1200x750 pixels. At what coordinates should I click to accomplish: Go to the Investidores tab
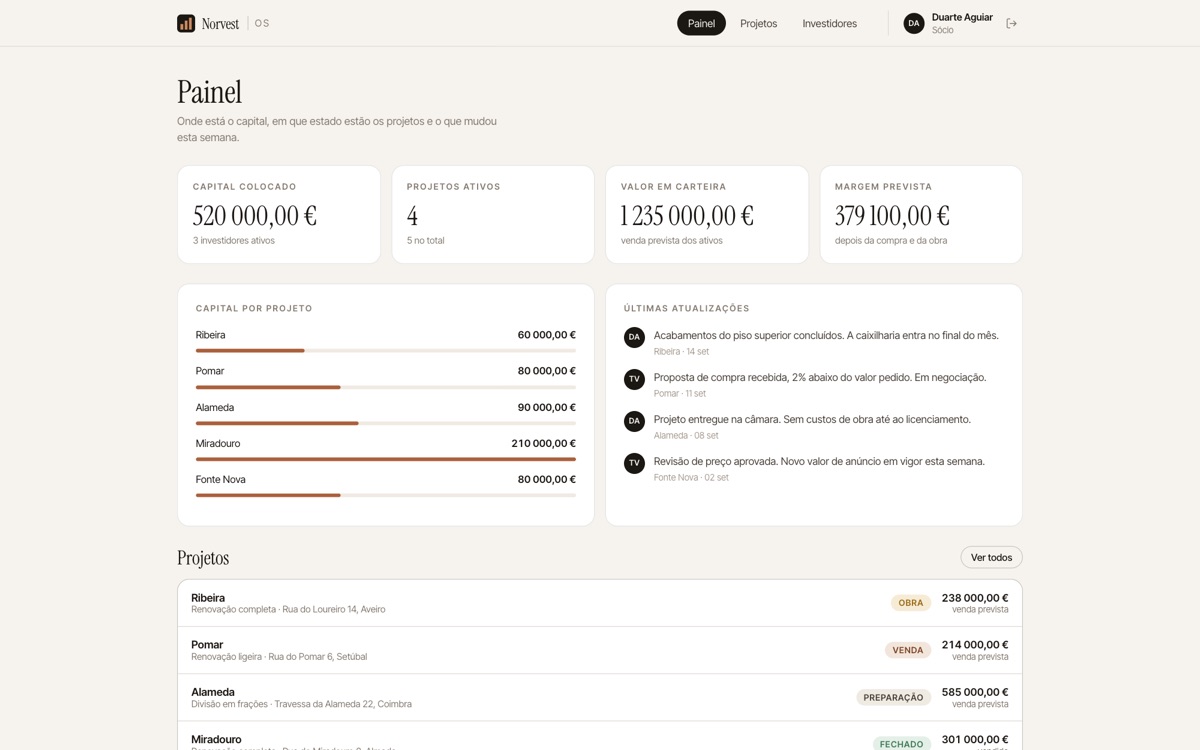(829, 23)
